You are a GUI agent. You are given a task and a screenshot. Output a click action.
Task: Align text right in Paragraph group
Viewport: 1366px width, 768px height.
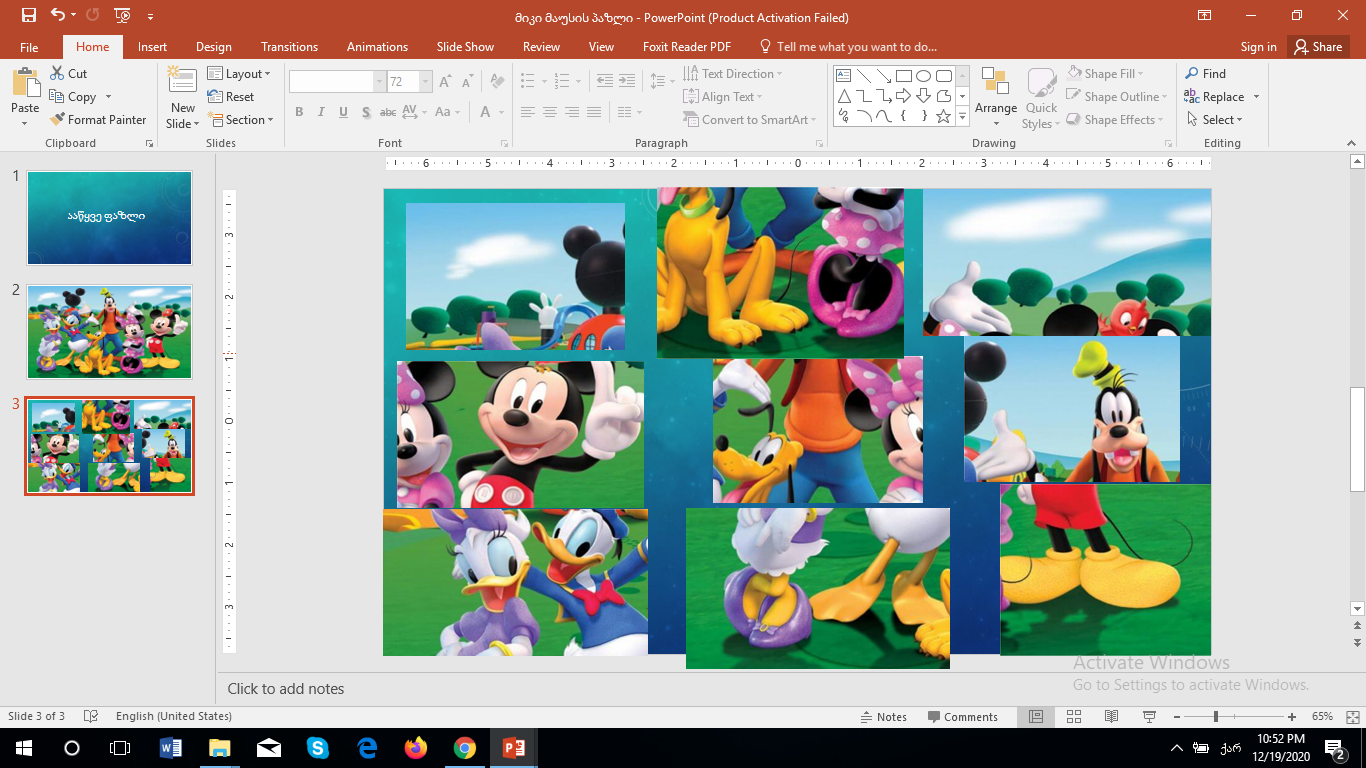572,113
